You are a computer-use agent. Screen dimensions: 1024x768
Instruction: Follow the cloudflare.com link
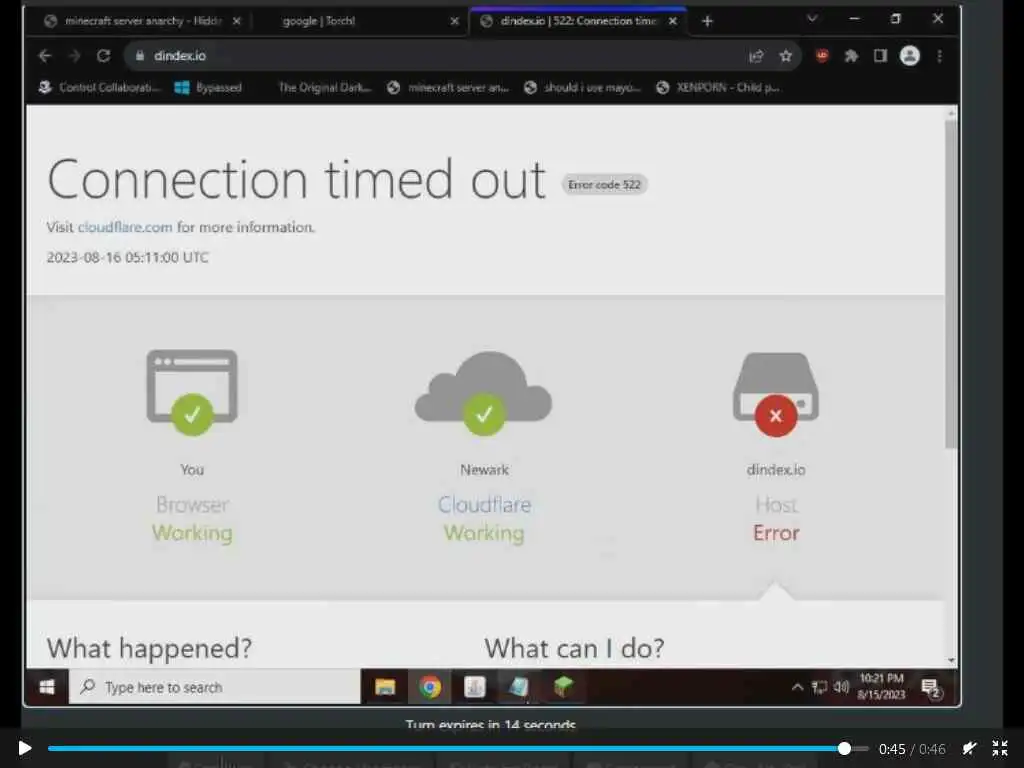click(x=125, y=227)
